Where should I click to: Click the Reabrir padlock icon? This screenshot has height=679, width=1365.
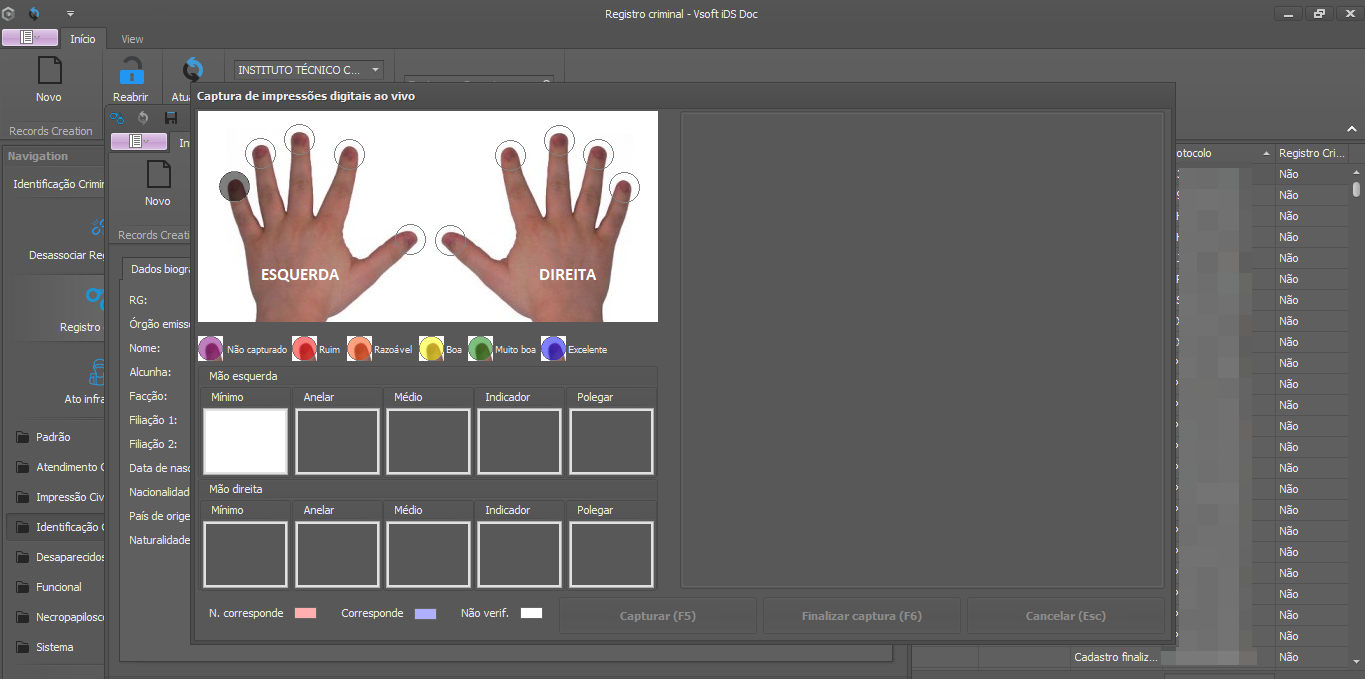131,72
